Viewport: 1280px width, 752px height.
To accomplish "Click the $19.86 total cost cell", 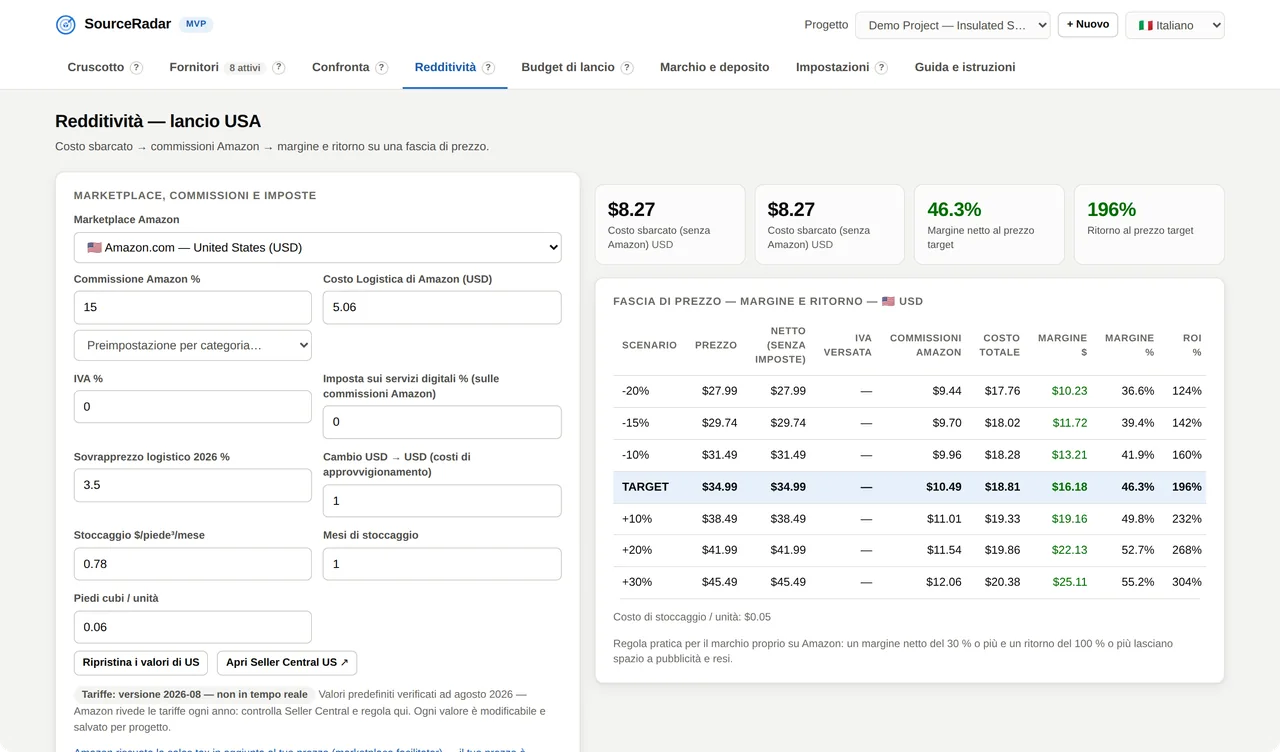I will pos(1002,550).
